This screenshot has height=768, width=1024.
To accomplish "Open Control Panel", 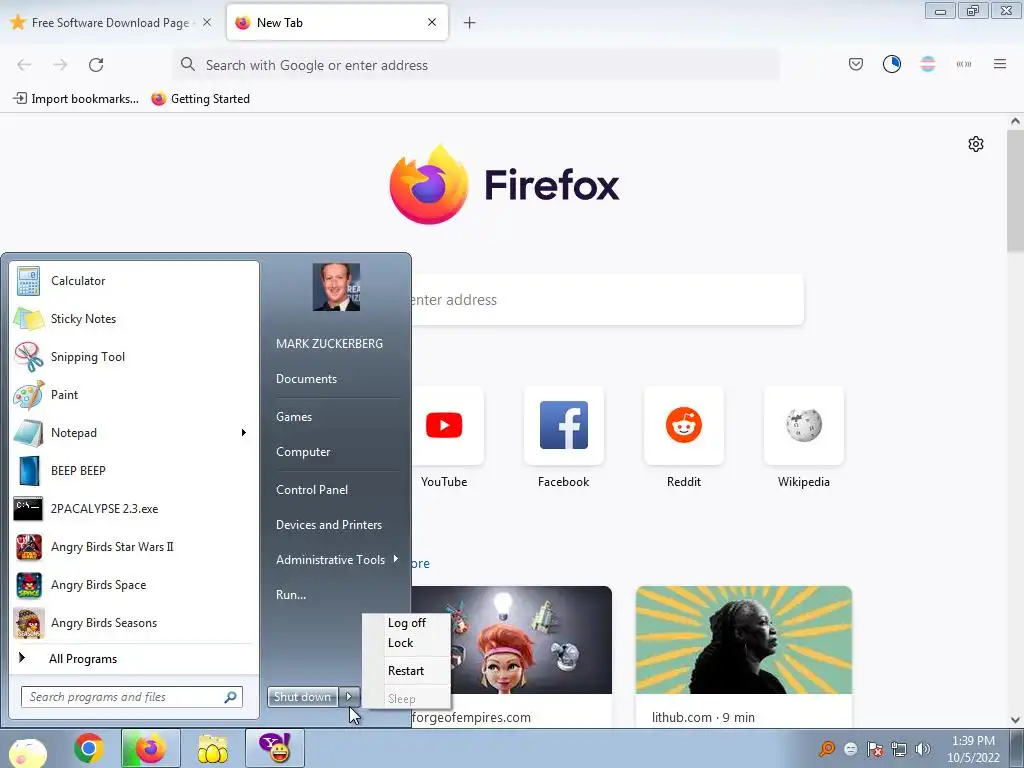I will 312,490.
